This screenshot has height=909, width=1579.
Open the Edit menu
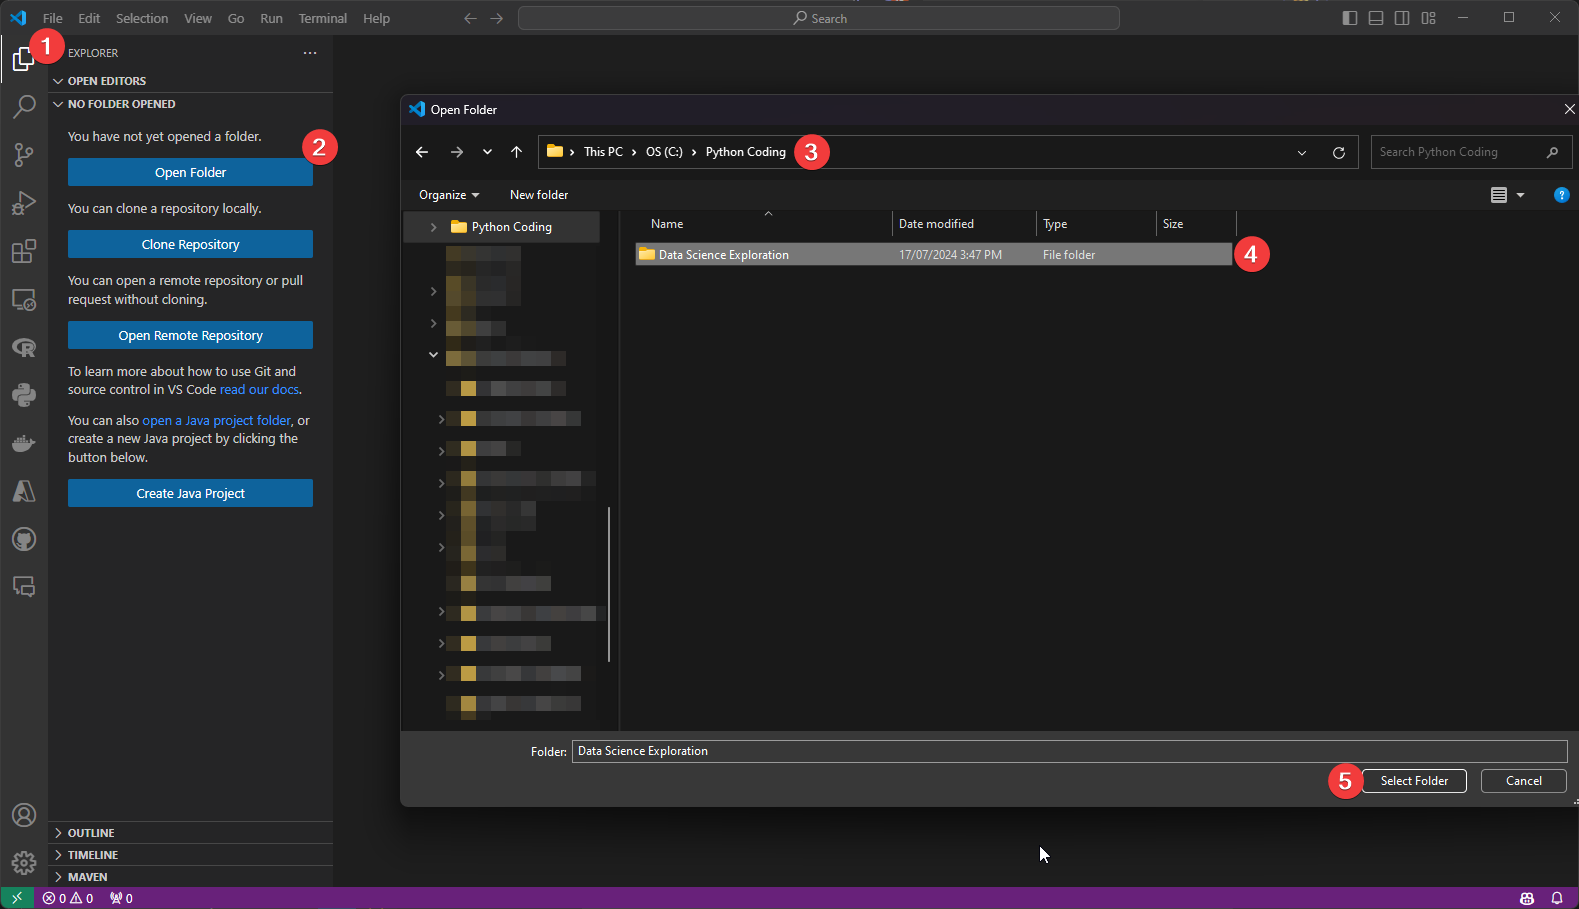pos(89,18)
